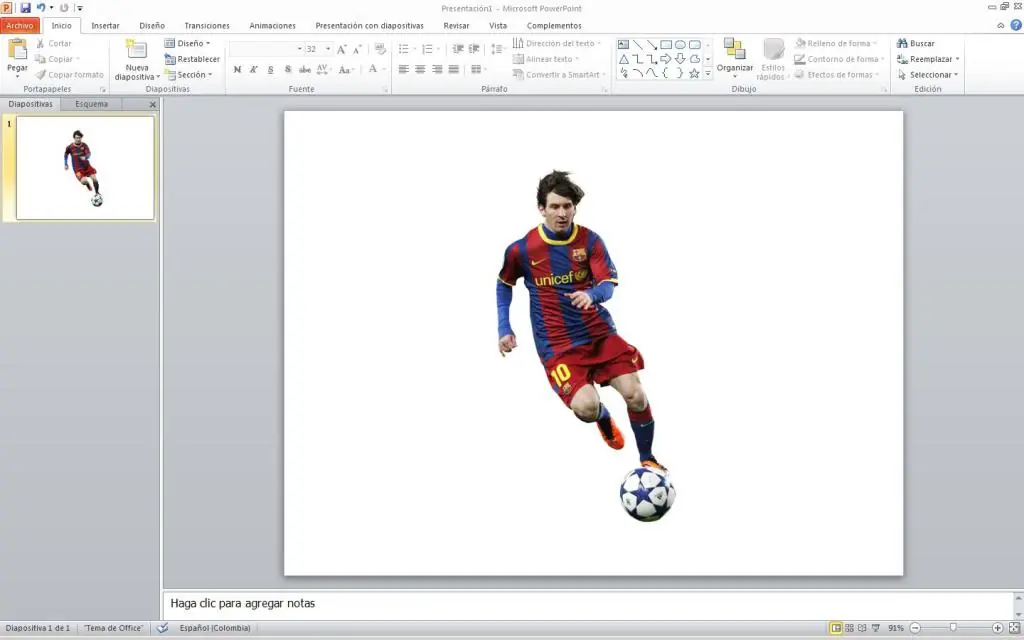Zoom out with the minus button
The height and width of the screenshot is (640, 1024).
[x=915, y=628]
